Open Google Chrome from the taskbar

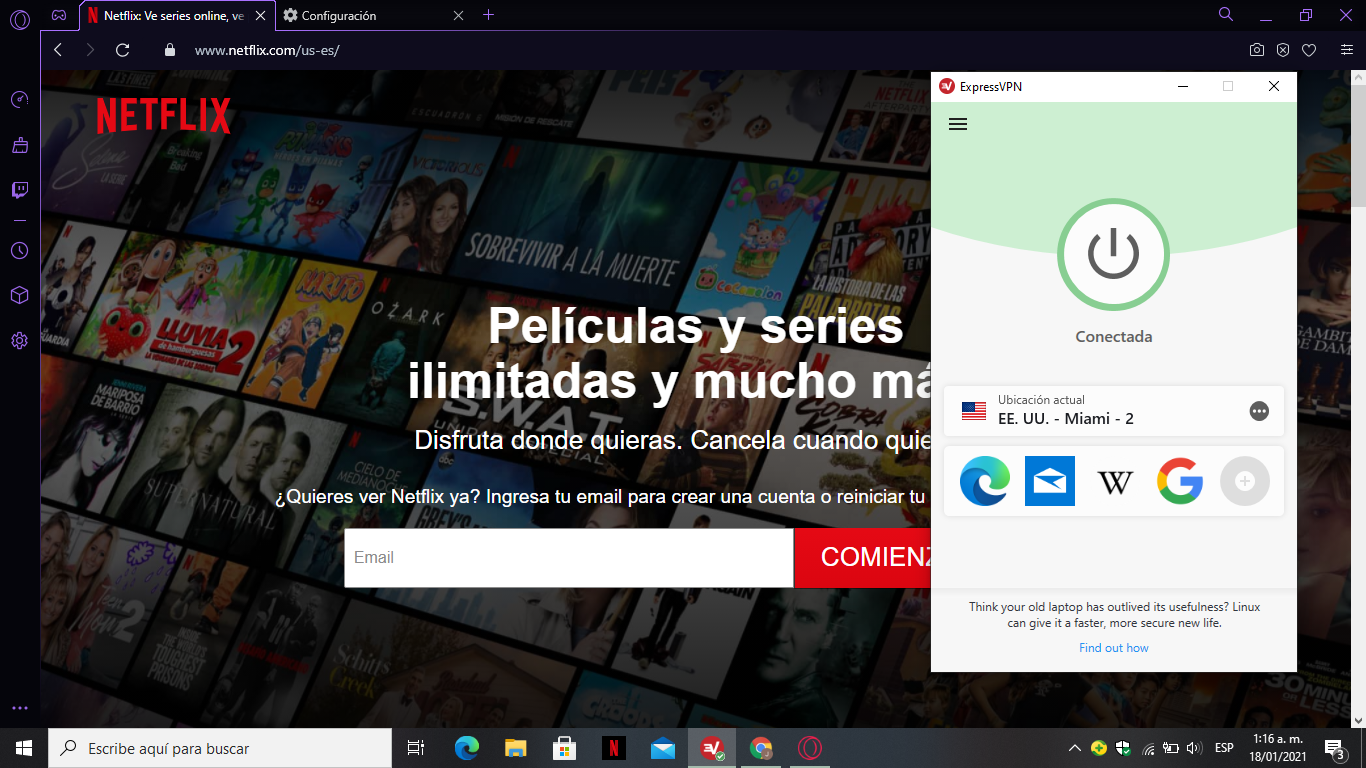click(761, 748)
